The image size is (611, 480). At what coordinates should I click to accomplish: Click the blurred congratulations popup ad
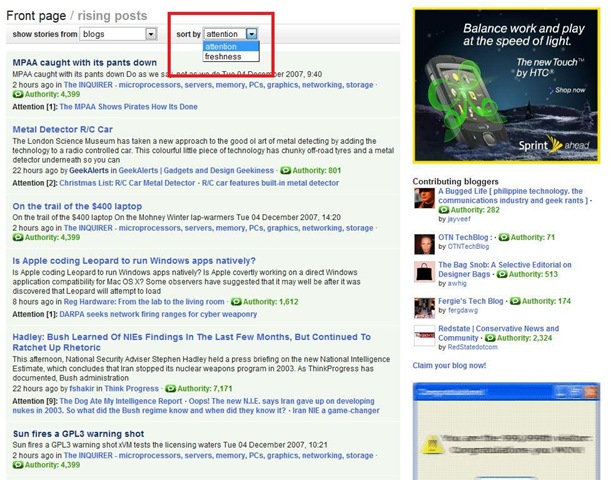[x=506, y=431]
